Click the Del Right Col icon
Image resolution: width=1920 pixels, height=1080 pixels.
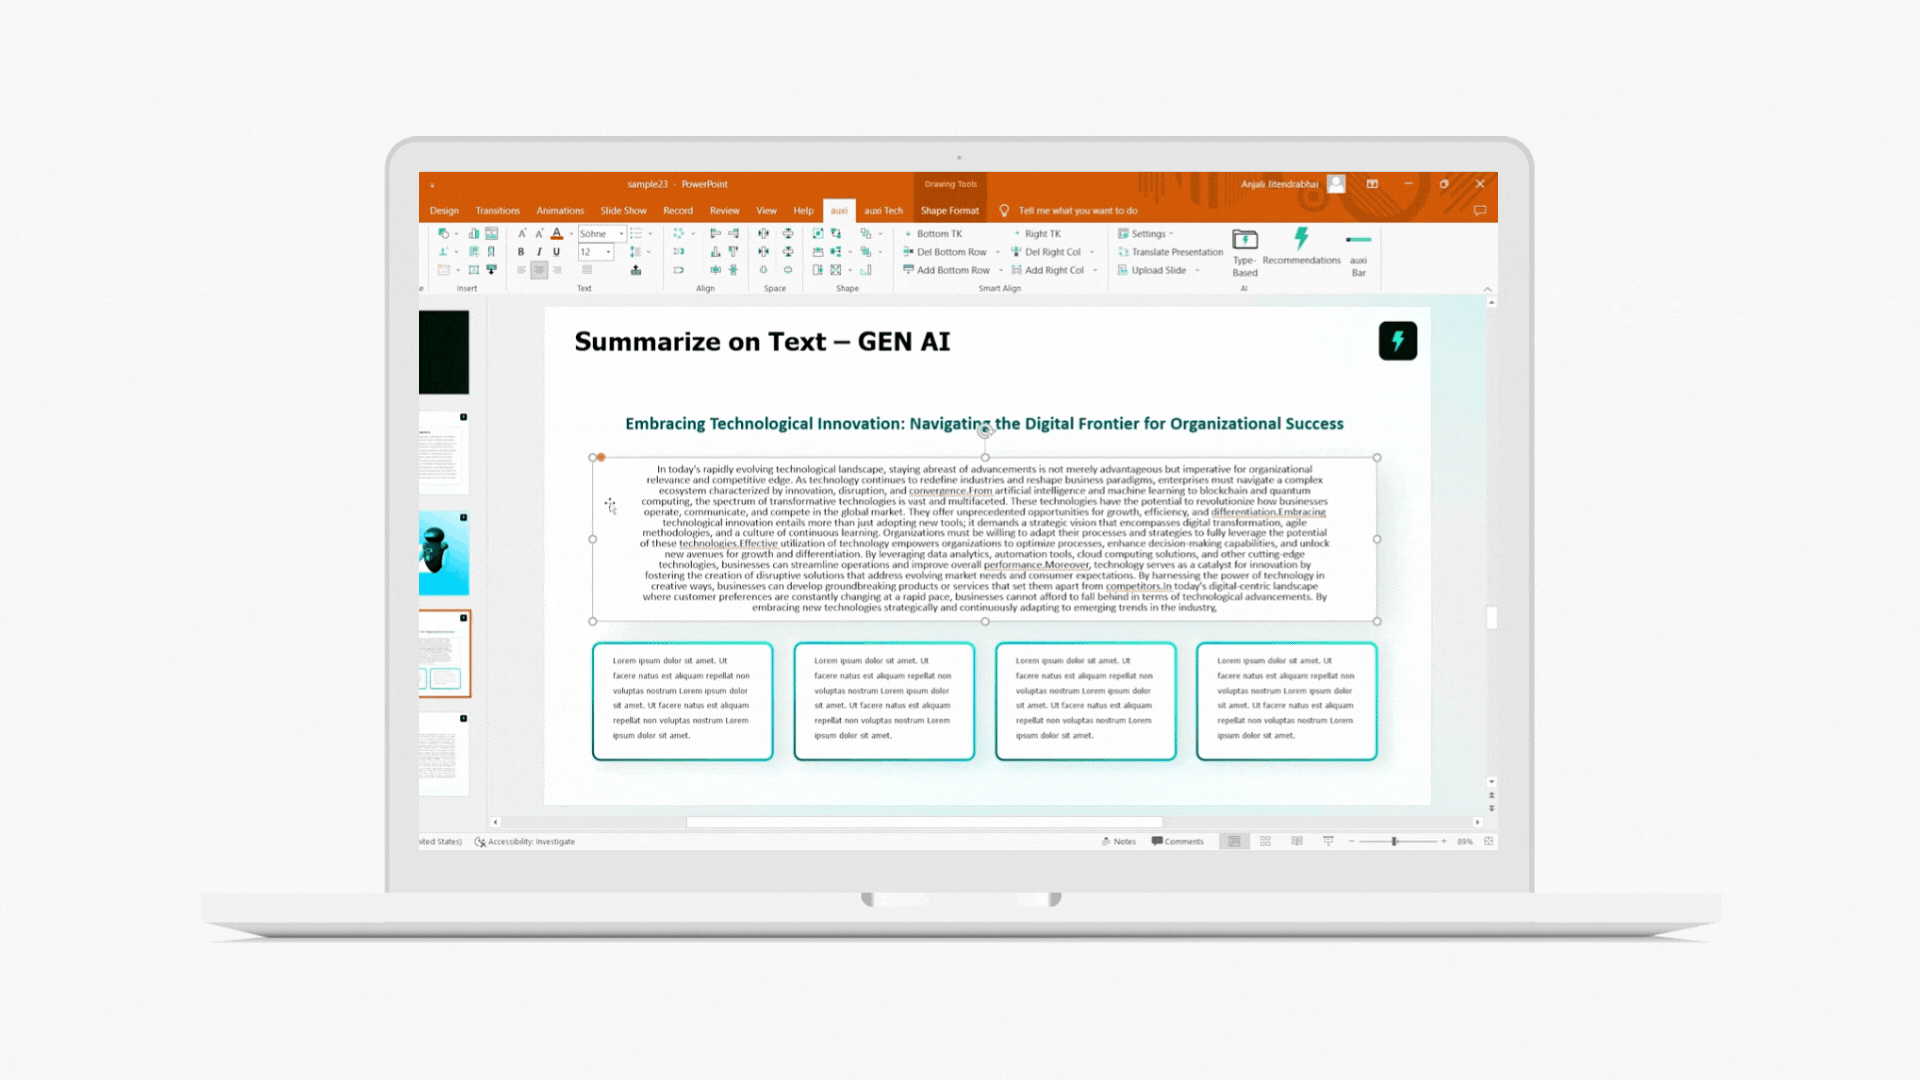1016,252
